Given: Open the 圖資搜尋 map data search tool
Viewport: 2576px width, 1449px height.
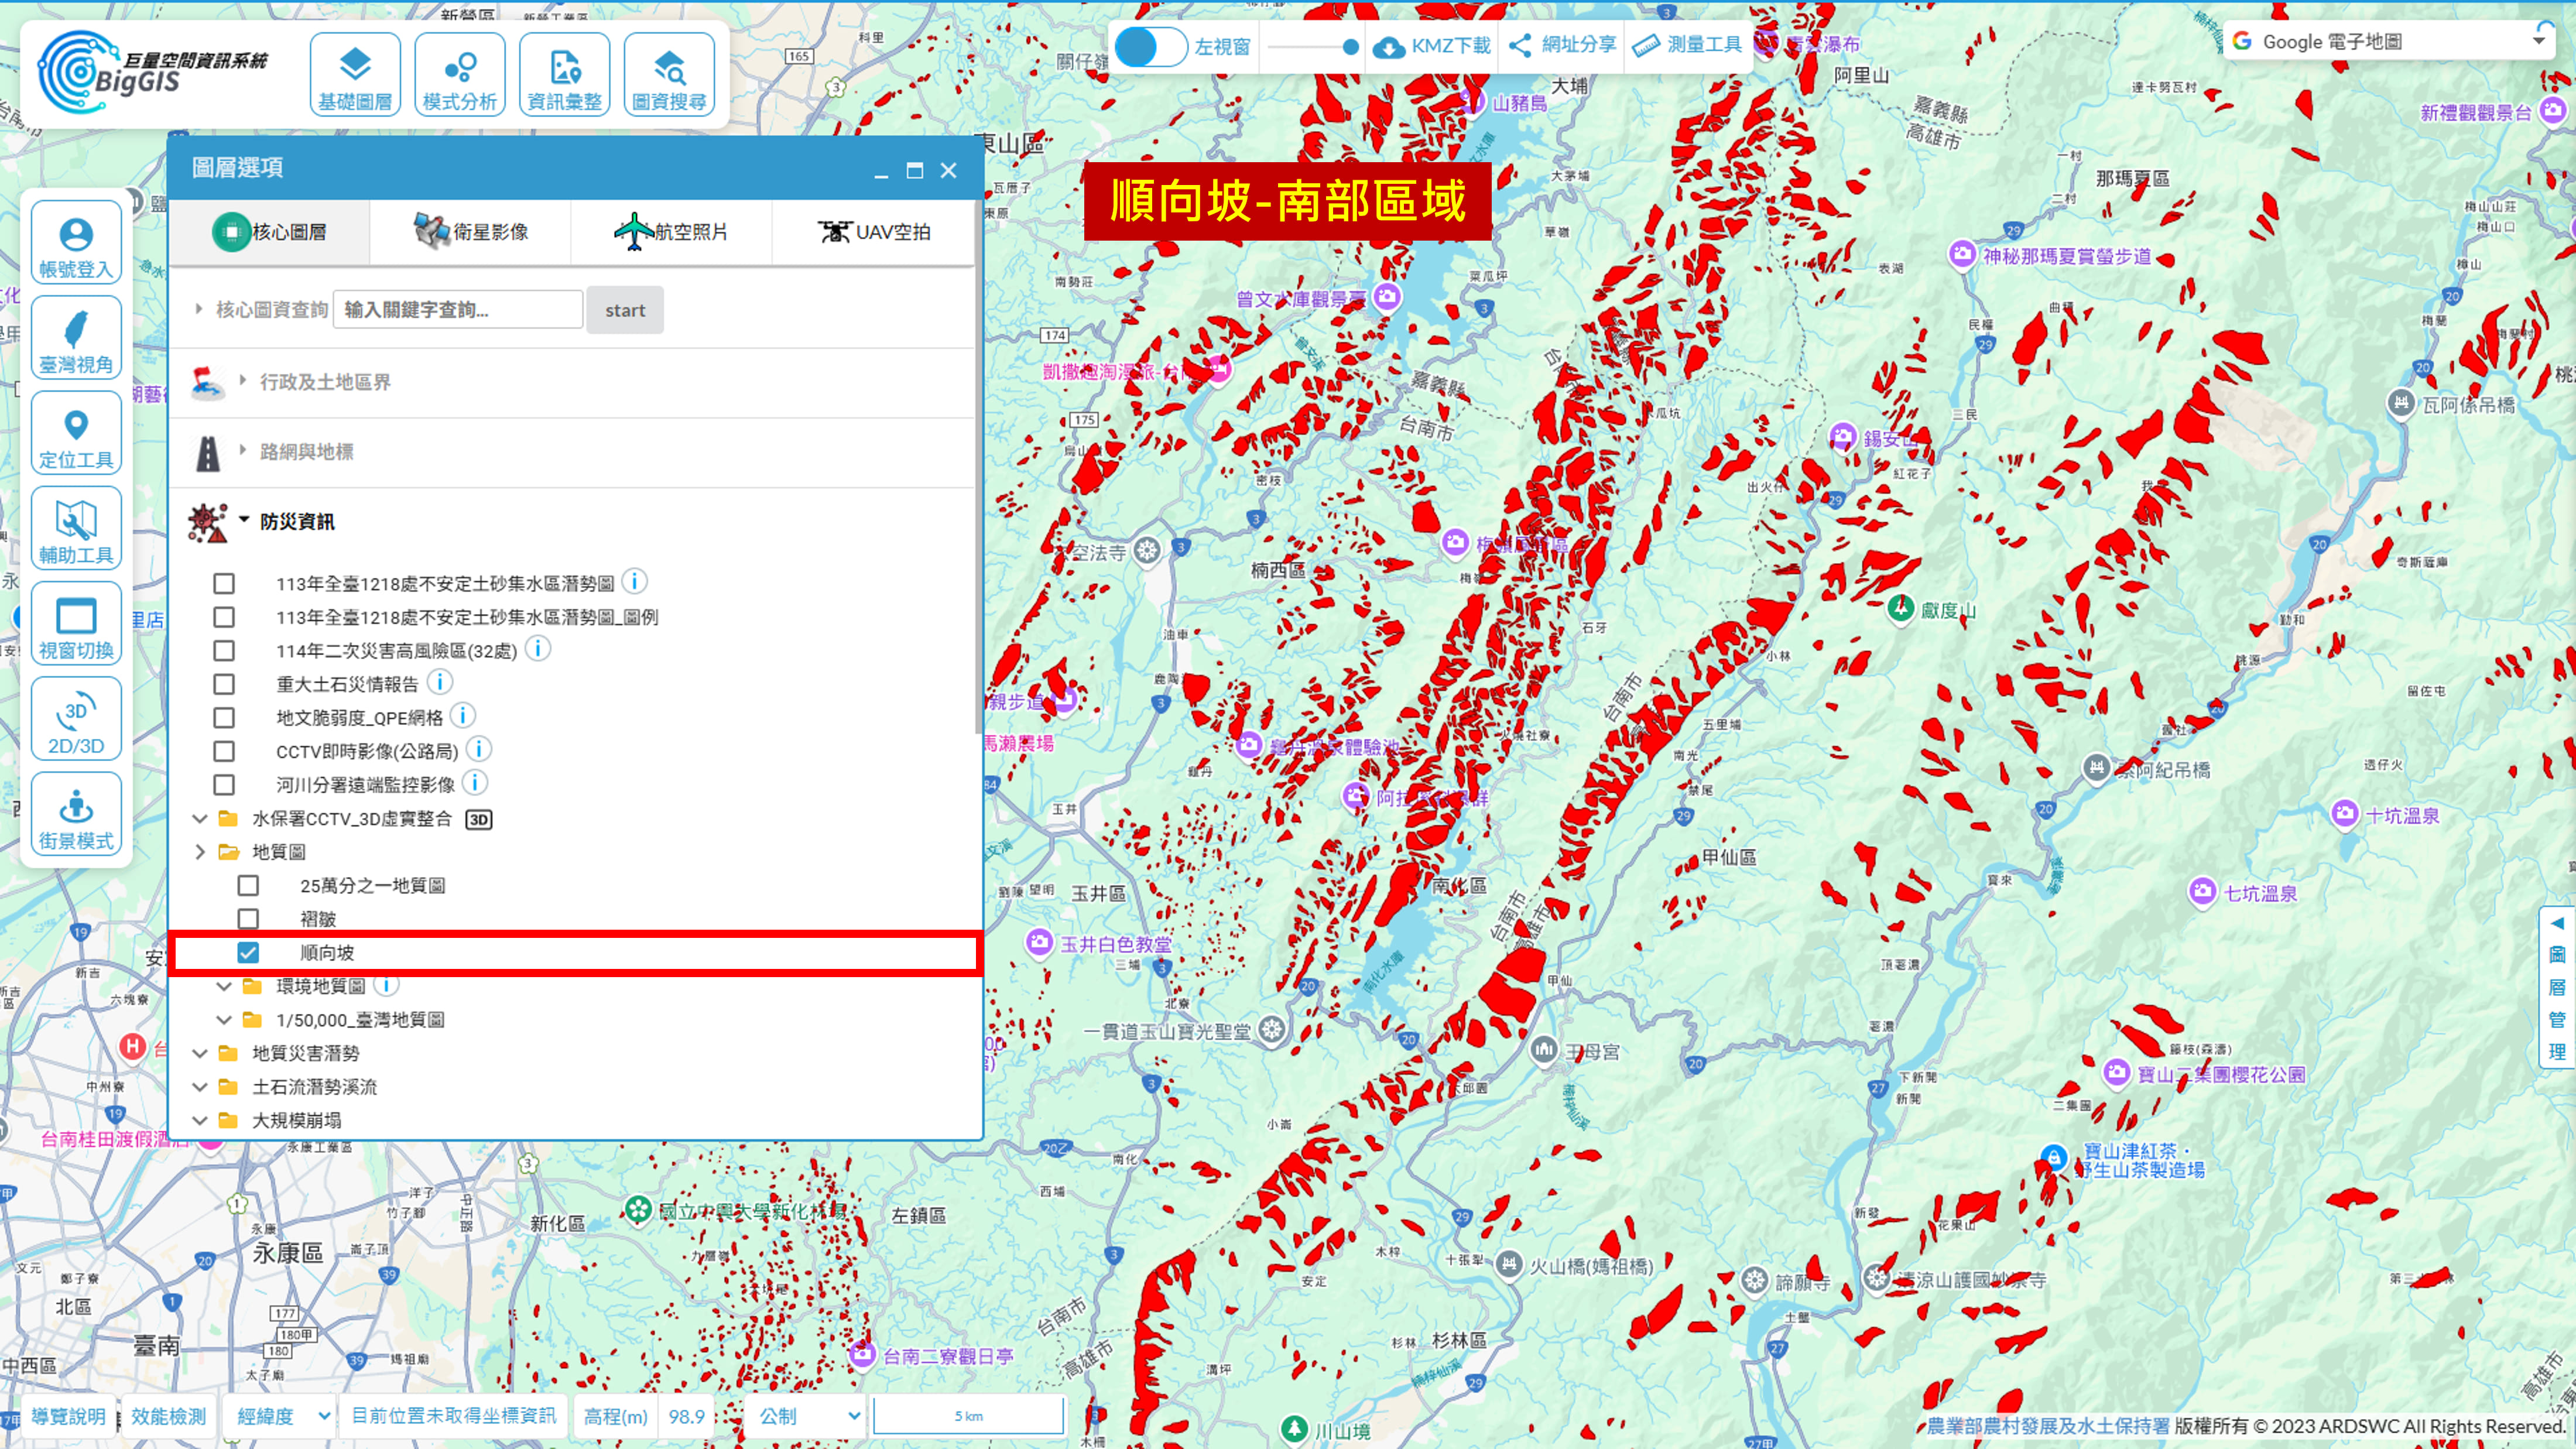Looking at the screenshot, I should pyautogui.click(x=669, y=75).
